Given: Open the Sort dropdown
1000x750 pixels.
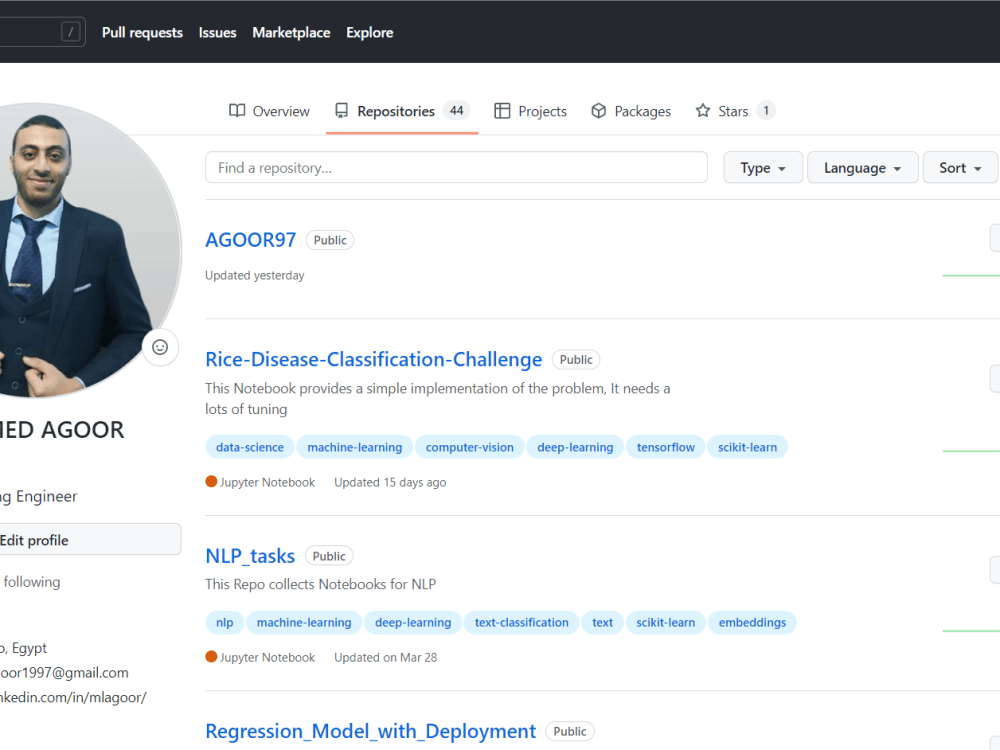Looking at the screenshot, I should pyautogui.click(x=959, y=167).
